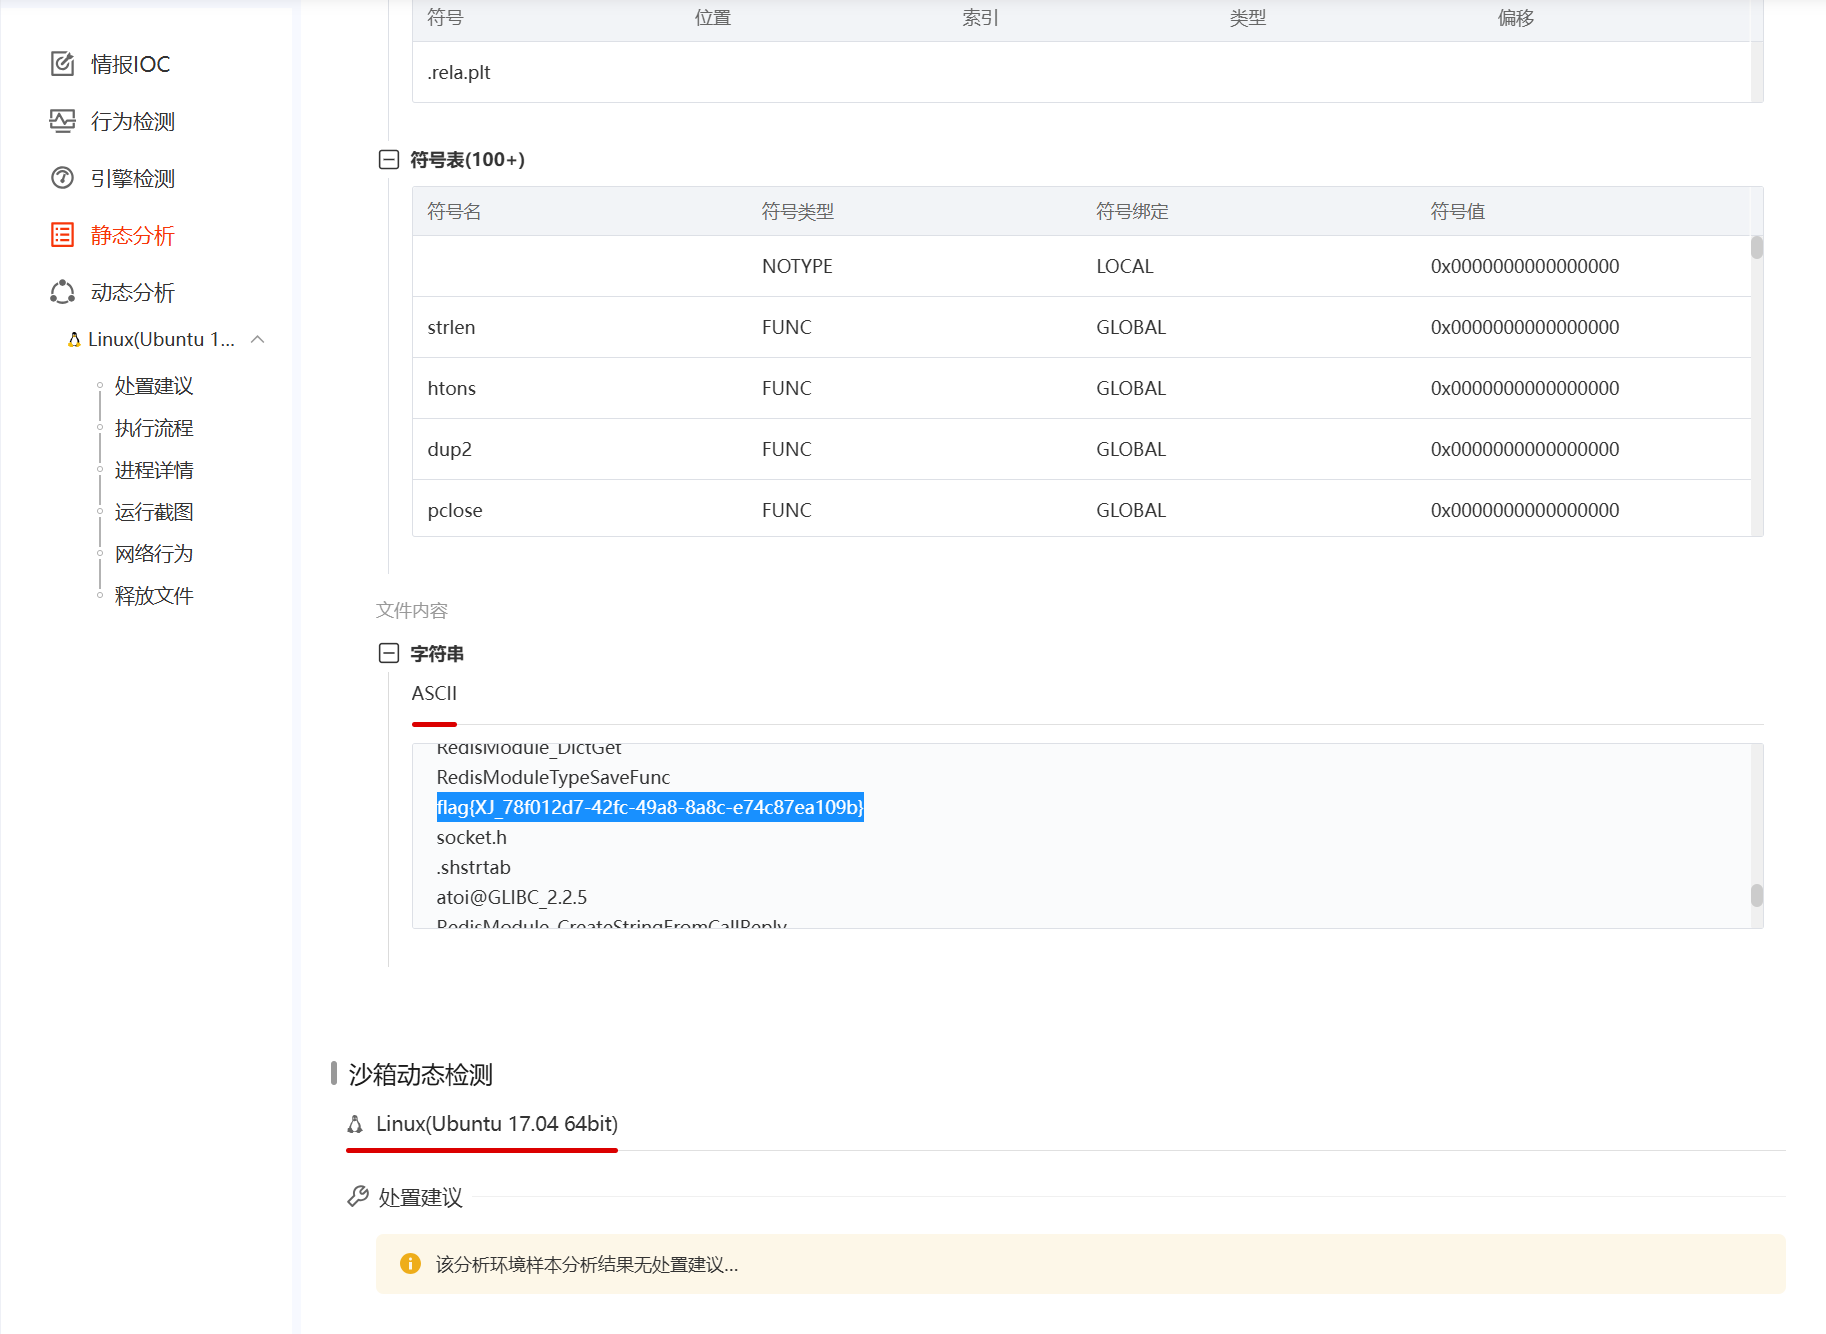Go to 进程详情 section

pyautogui.click(x=154, y=470)
